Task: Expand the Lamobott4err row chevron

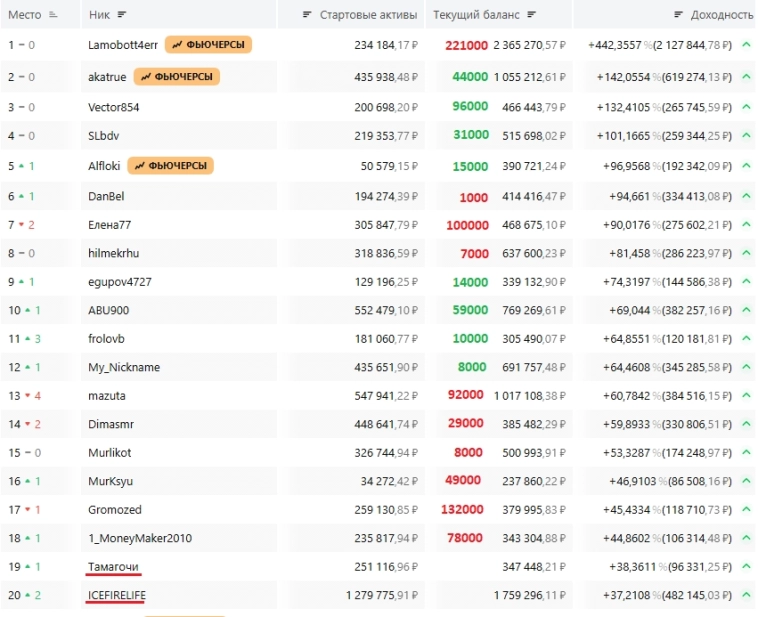Action: (x=746, y=45)
